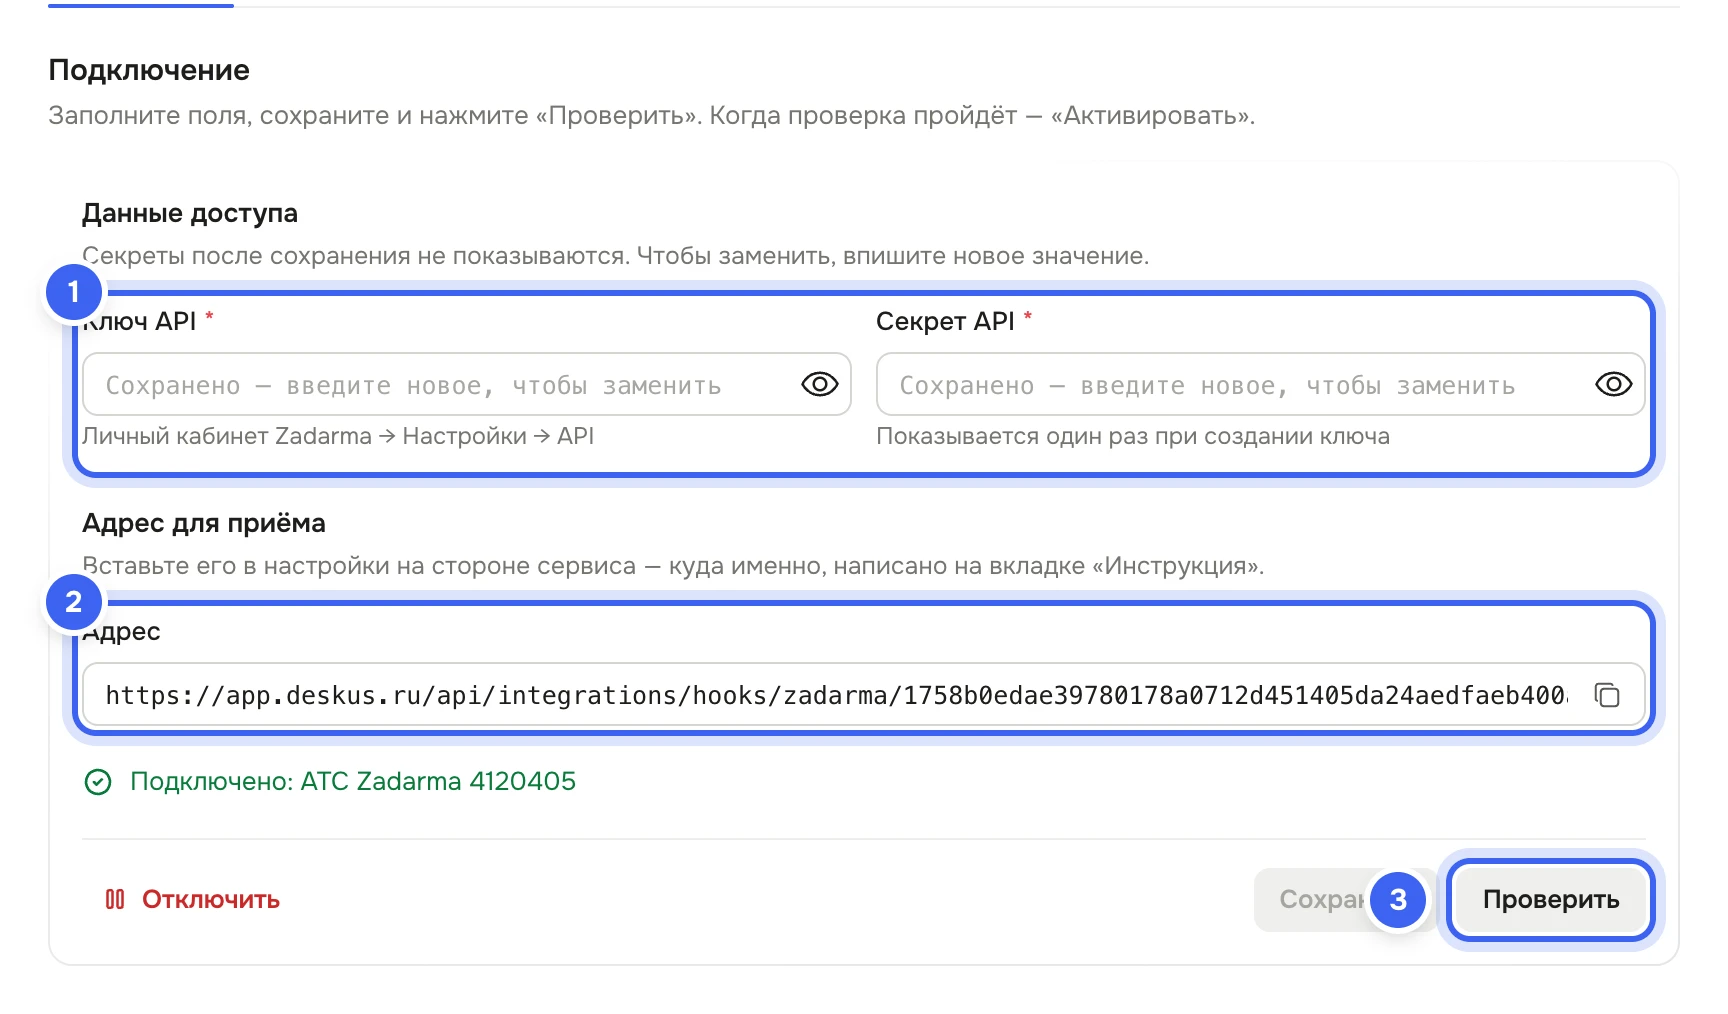The height and width of the screenshot is (1014, 1728).
Task: Click the heading Подключение
Action: pyautogui.click(x=149, y=70)
